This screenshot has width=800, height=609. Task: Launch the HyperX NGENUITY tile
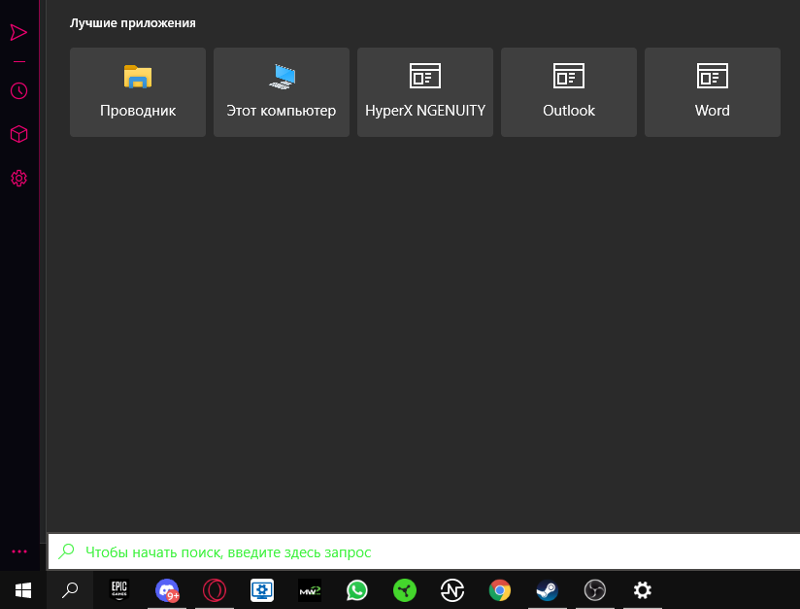(x=425, y=92)
